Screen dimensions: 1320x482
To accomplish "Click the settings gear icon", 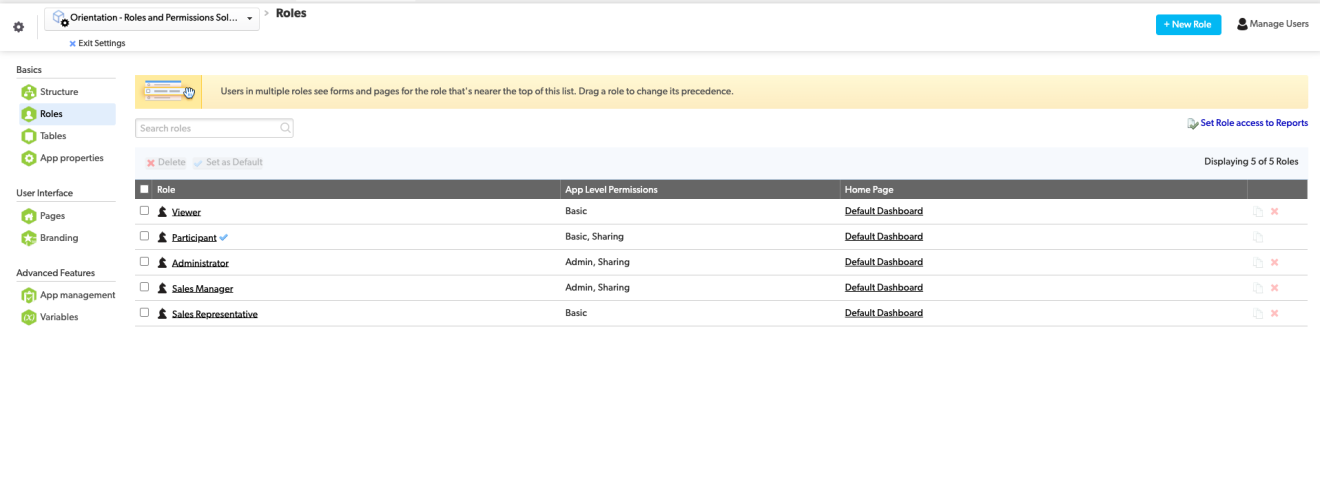I will coord(18,27).
